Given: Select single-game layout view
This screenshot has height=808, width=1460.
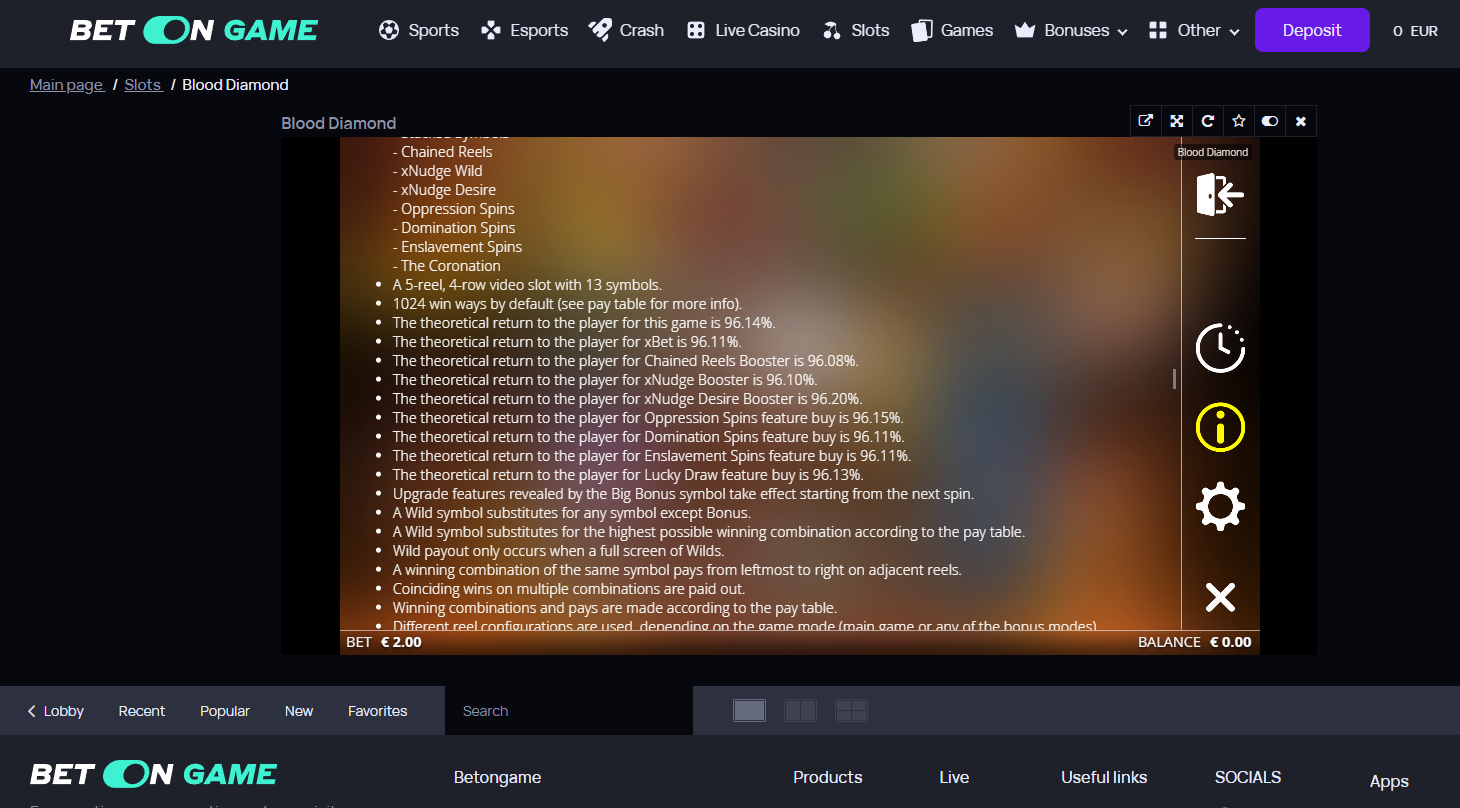Looking at the screenshot, I should pos(749,710).
